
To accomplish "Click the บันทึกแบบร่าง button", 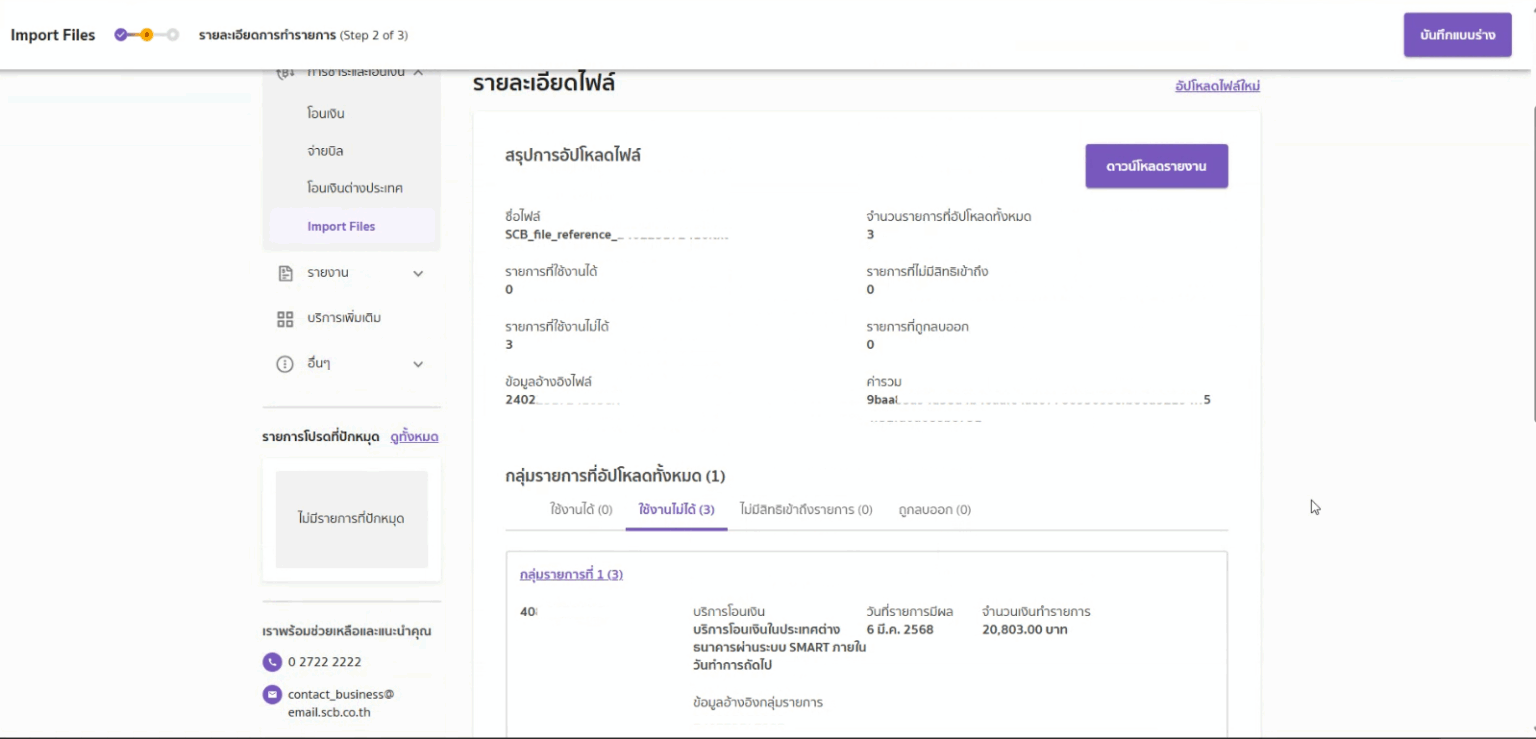I will click(1457, 35).
